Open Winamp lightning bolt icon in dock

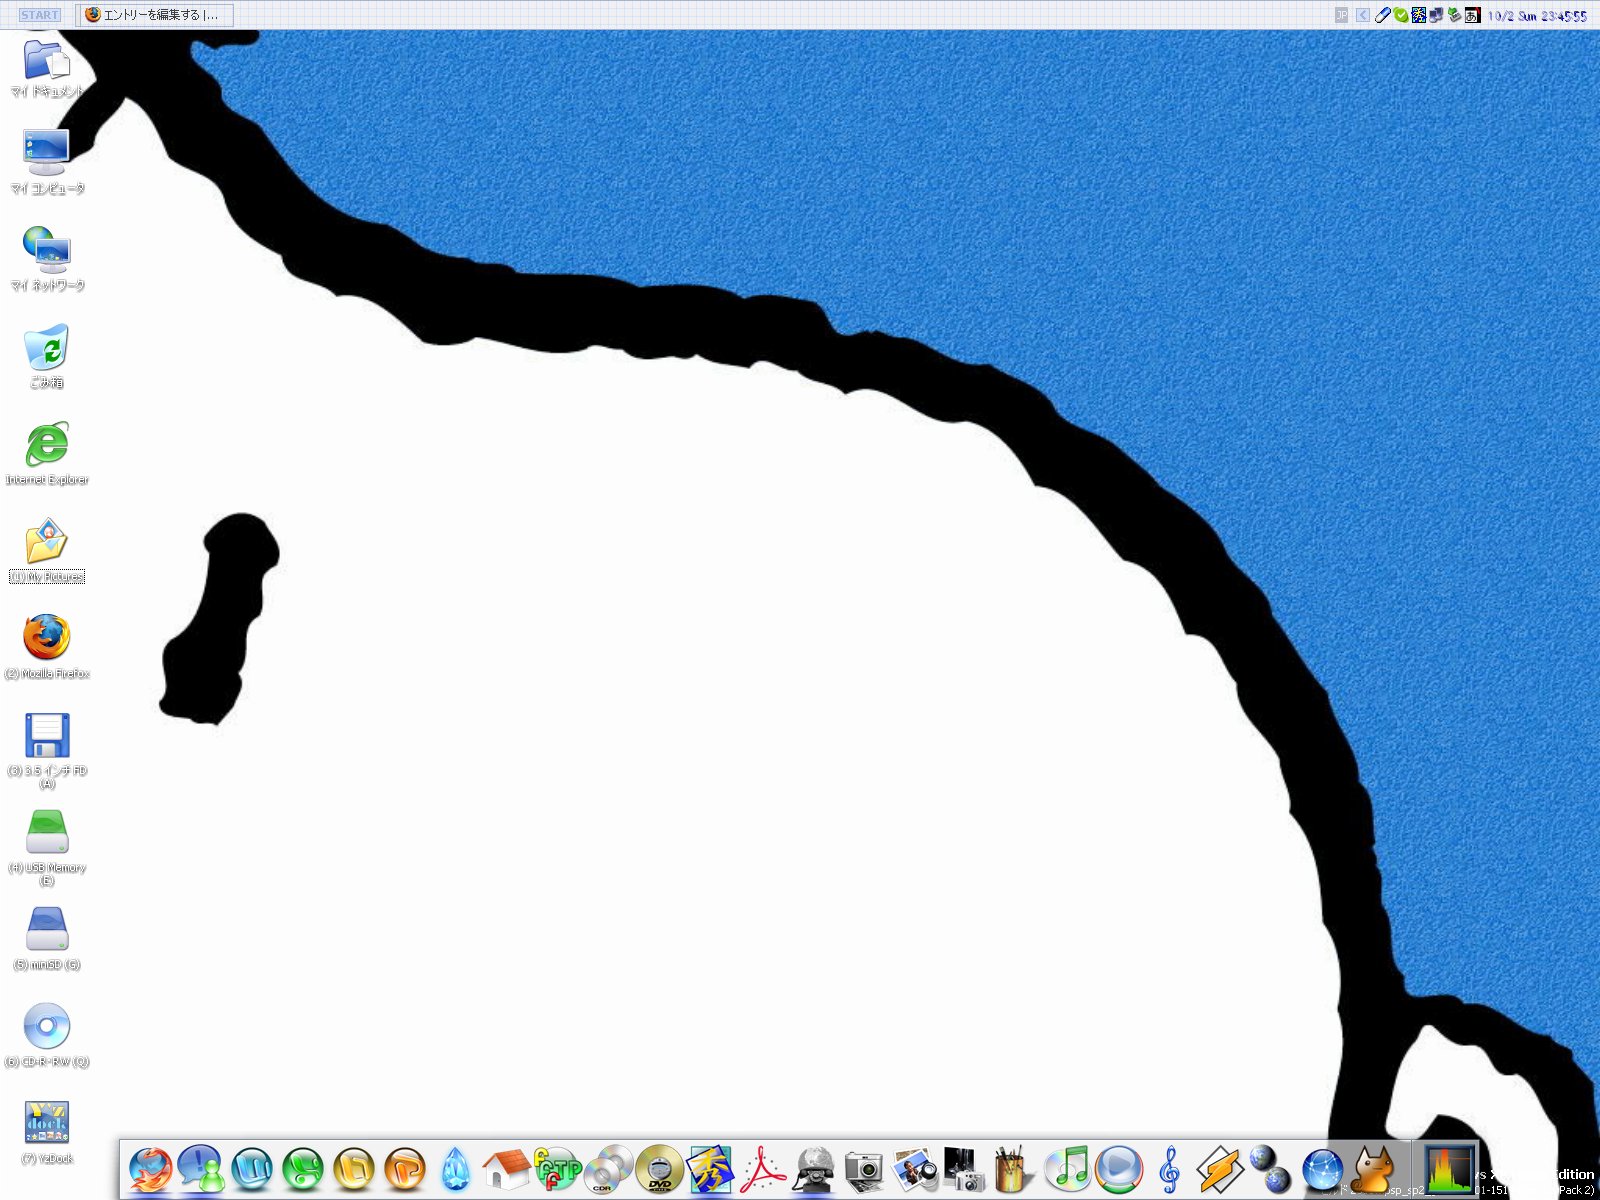point(1220,1168)
